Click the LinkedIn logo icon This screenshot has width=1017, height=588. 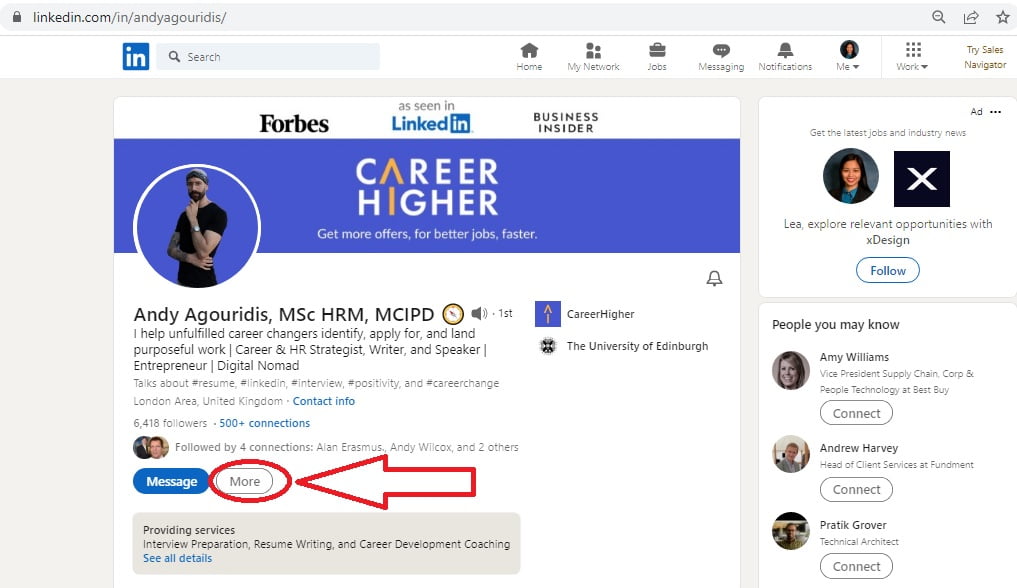[x=136, y=56]
